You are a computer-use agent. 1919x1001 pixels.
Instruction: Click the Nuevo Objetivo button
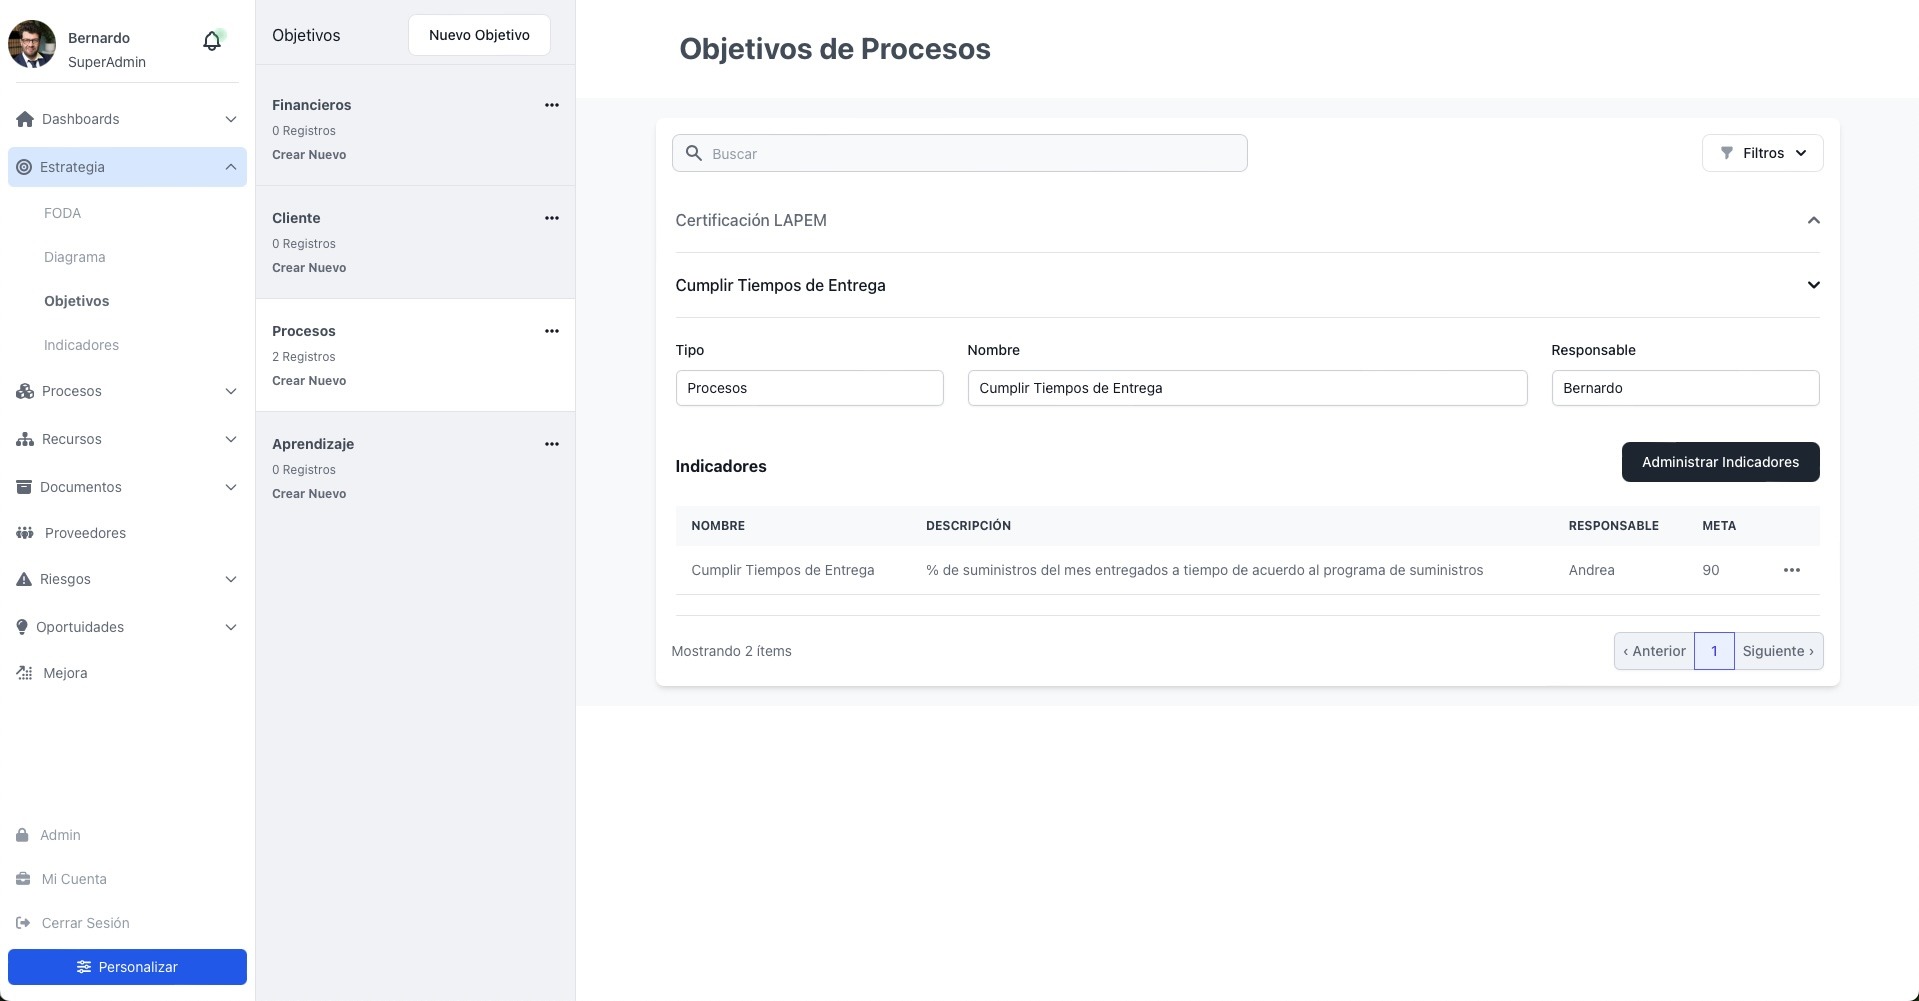point(479,35)
